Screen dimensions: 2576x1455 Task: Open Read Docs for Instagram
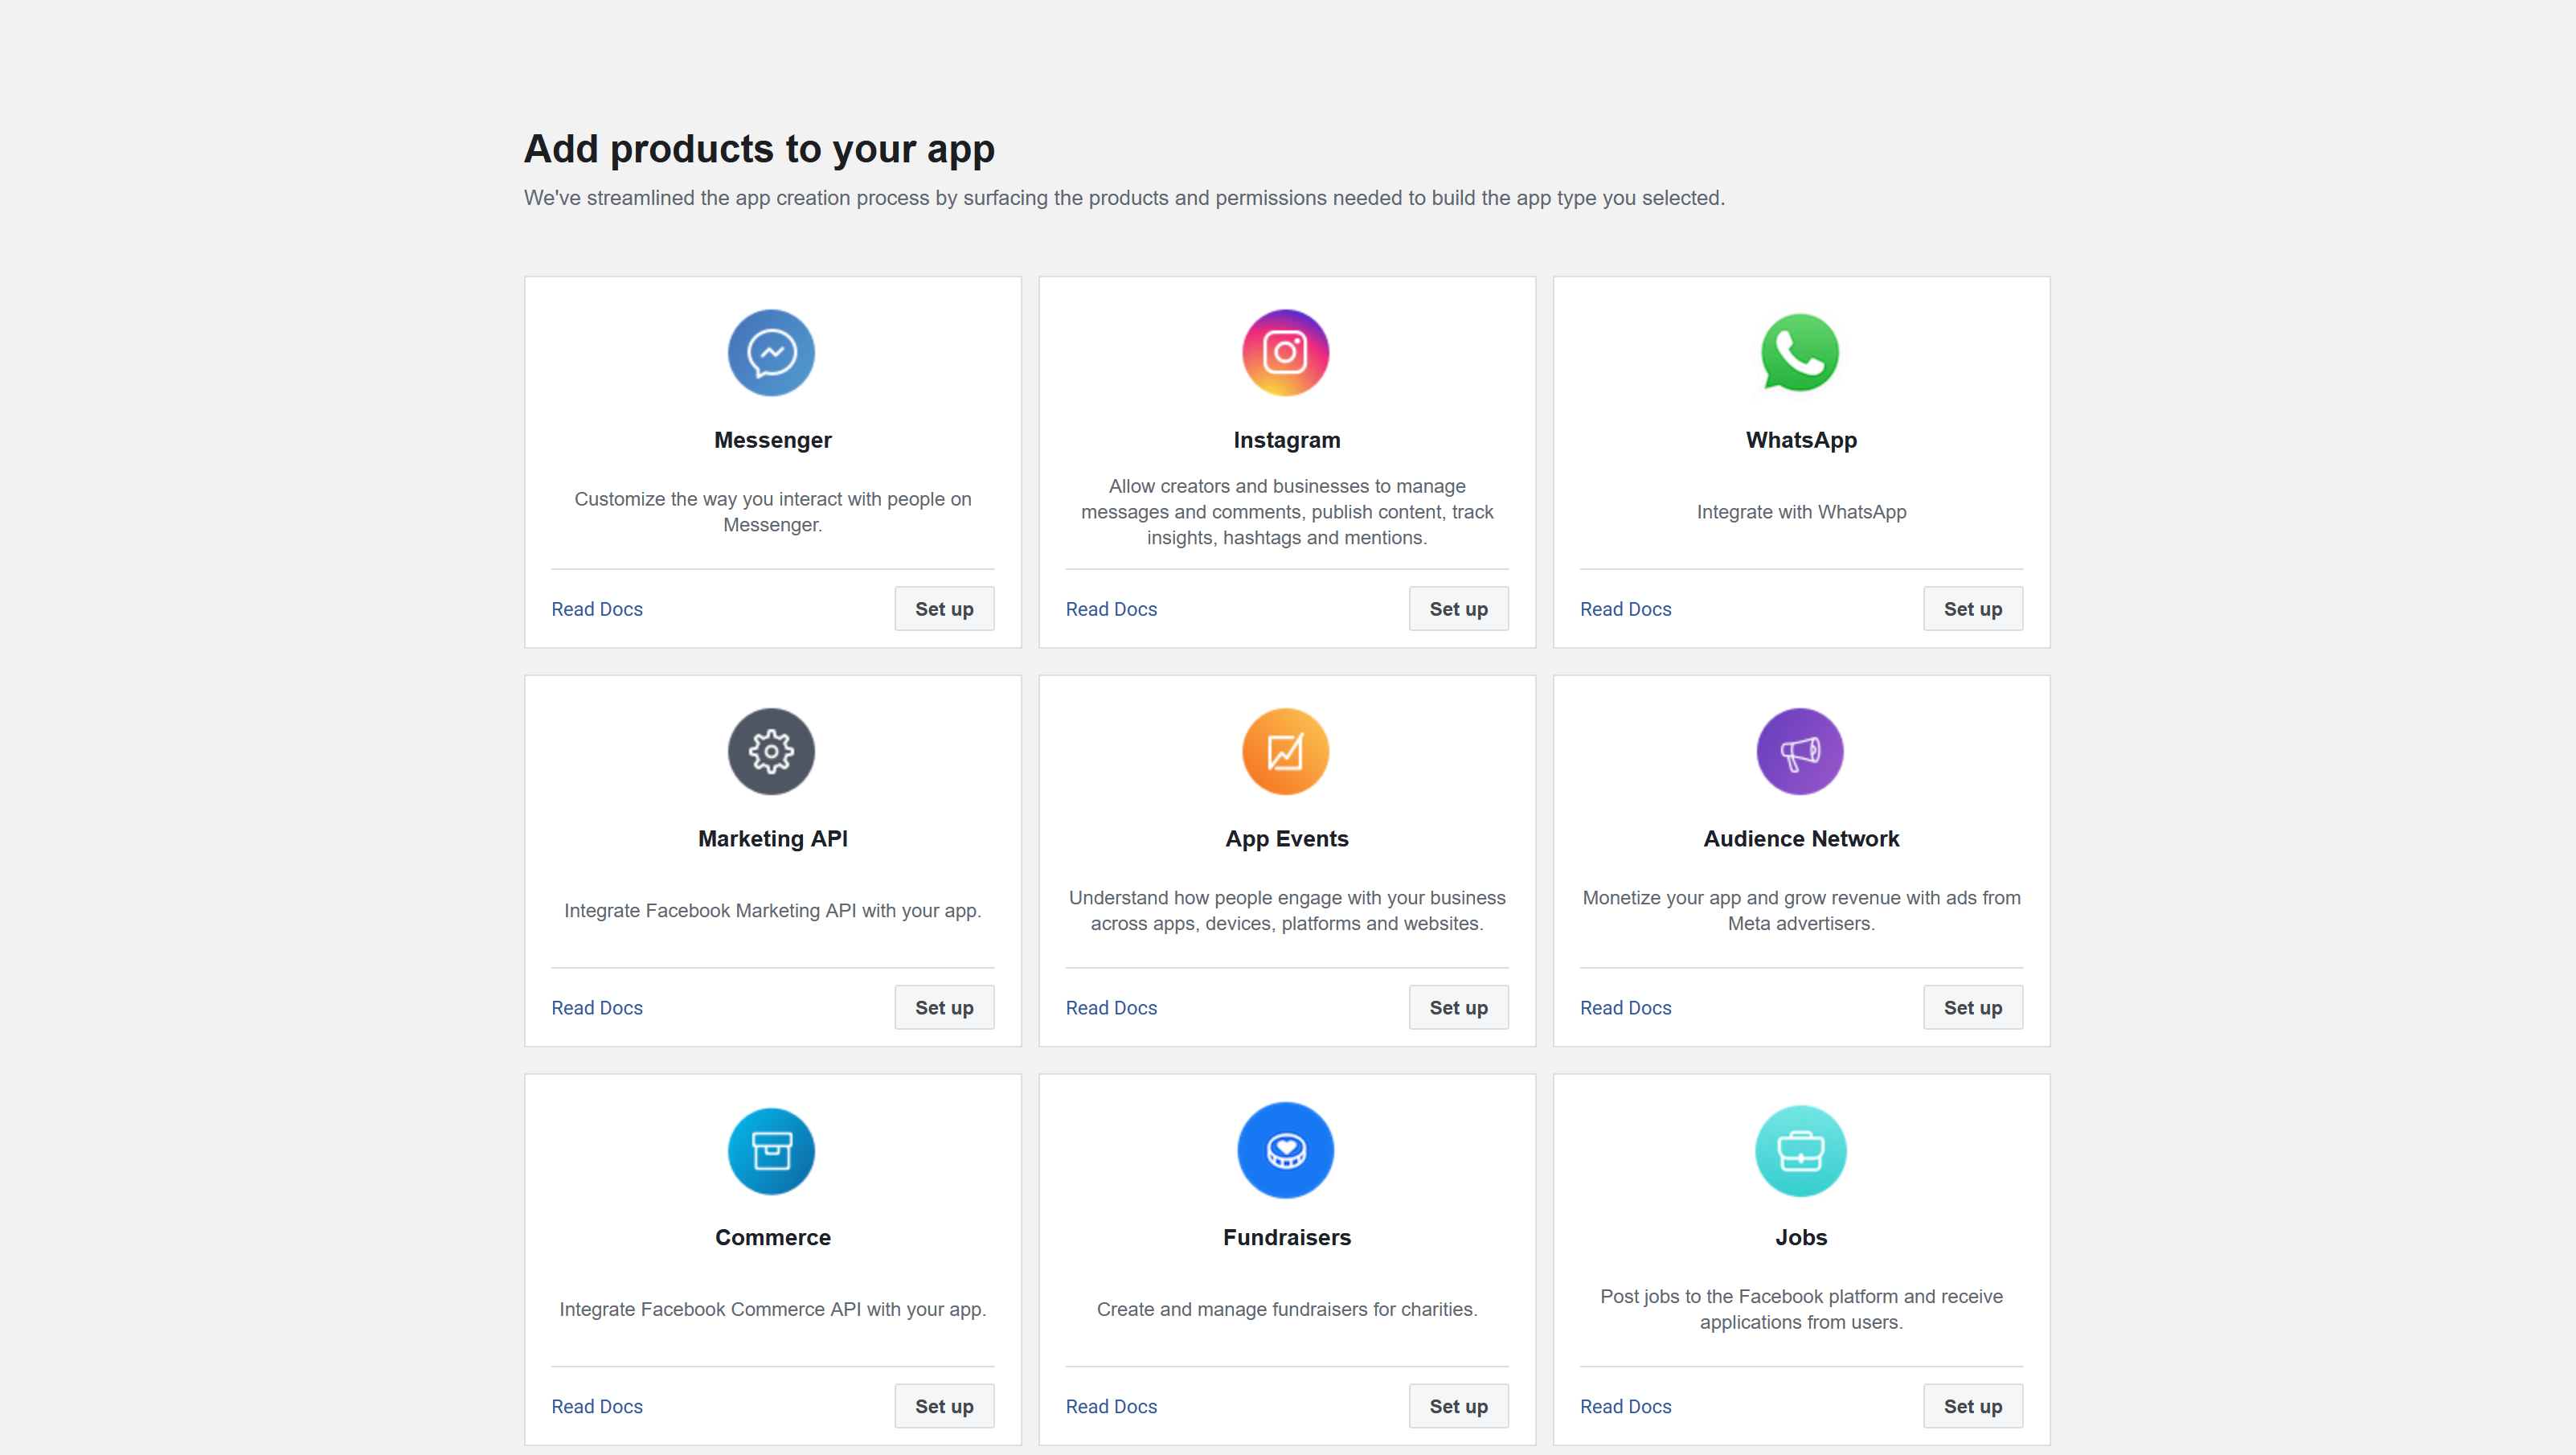1110,608
